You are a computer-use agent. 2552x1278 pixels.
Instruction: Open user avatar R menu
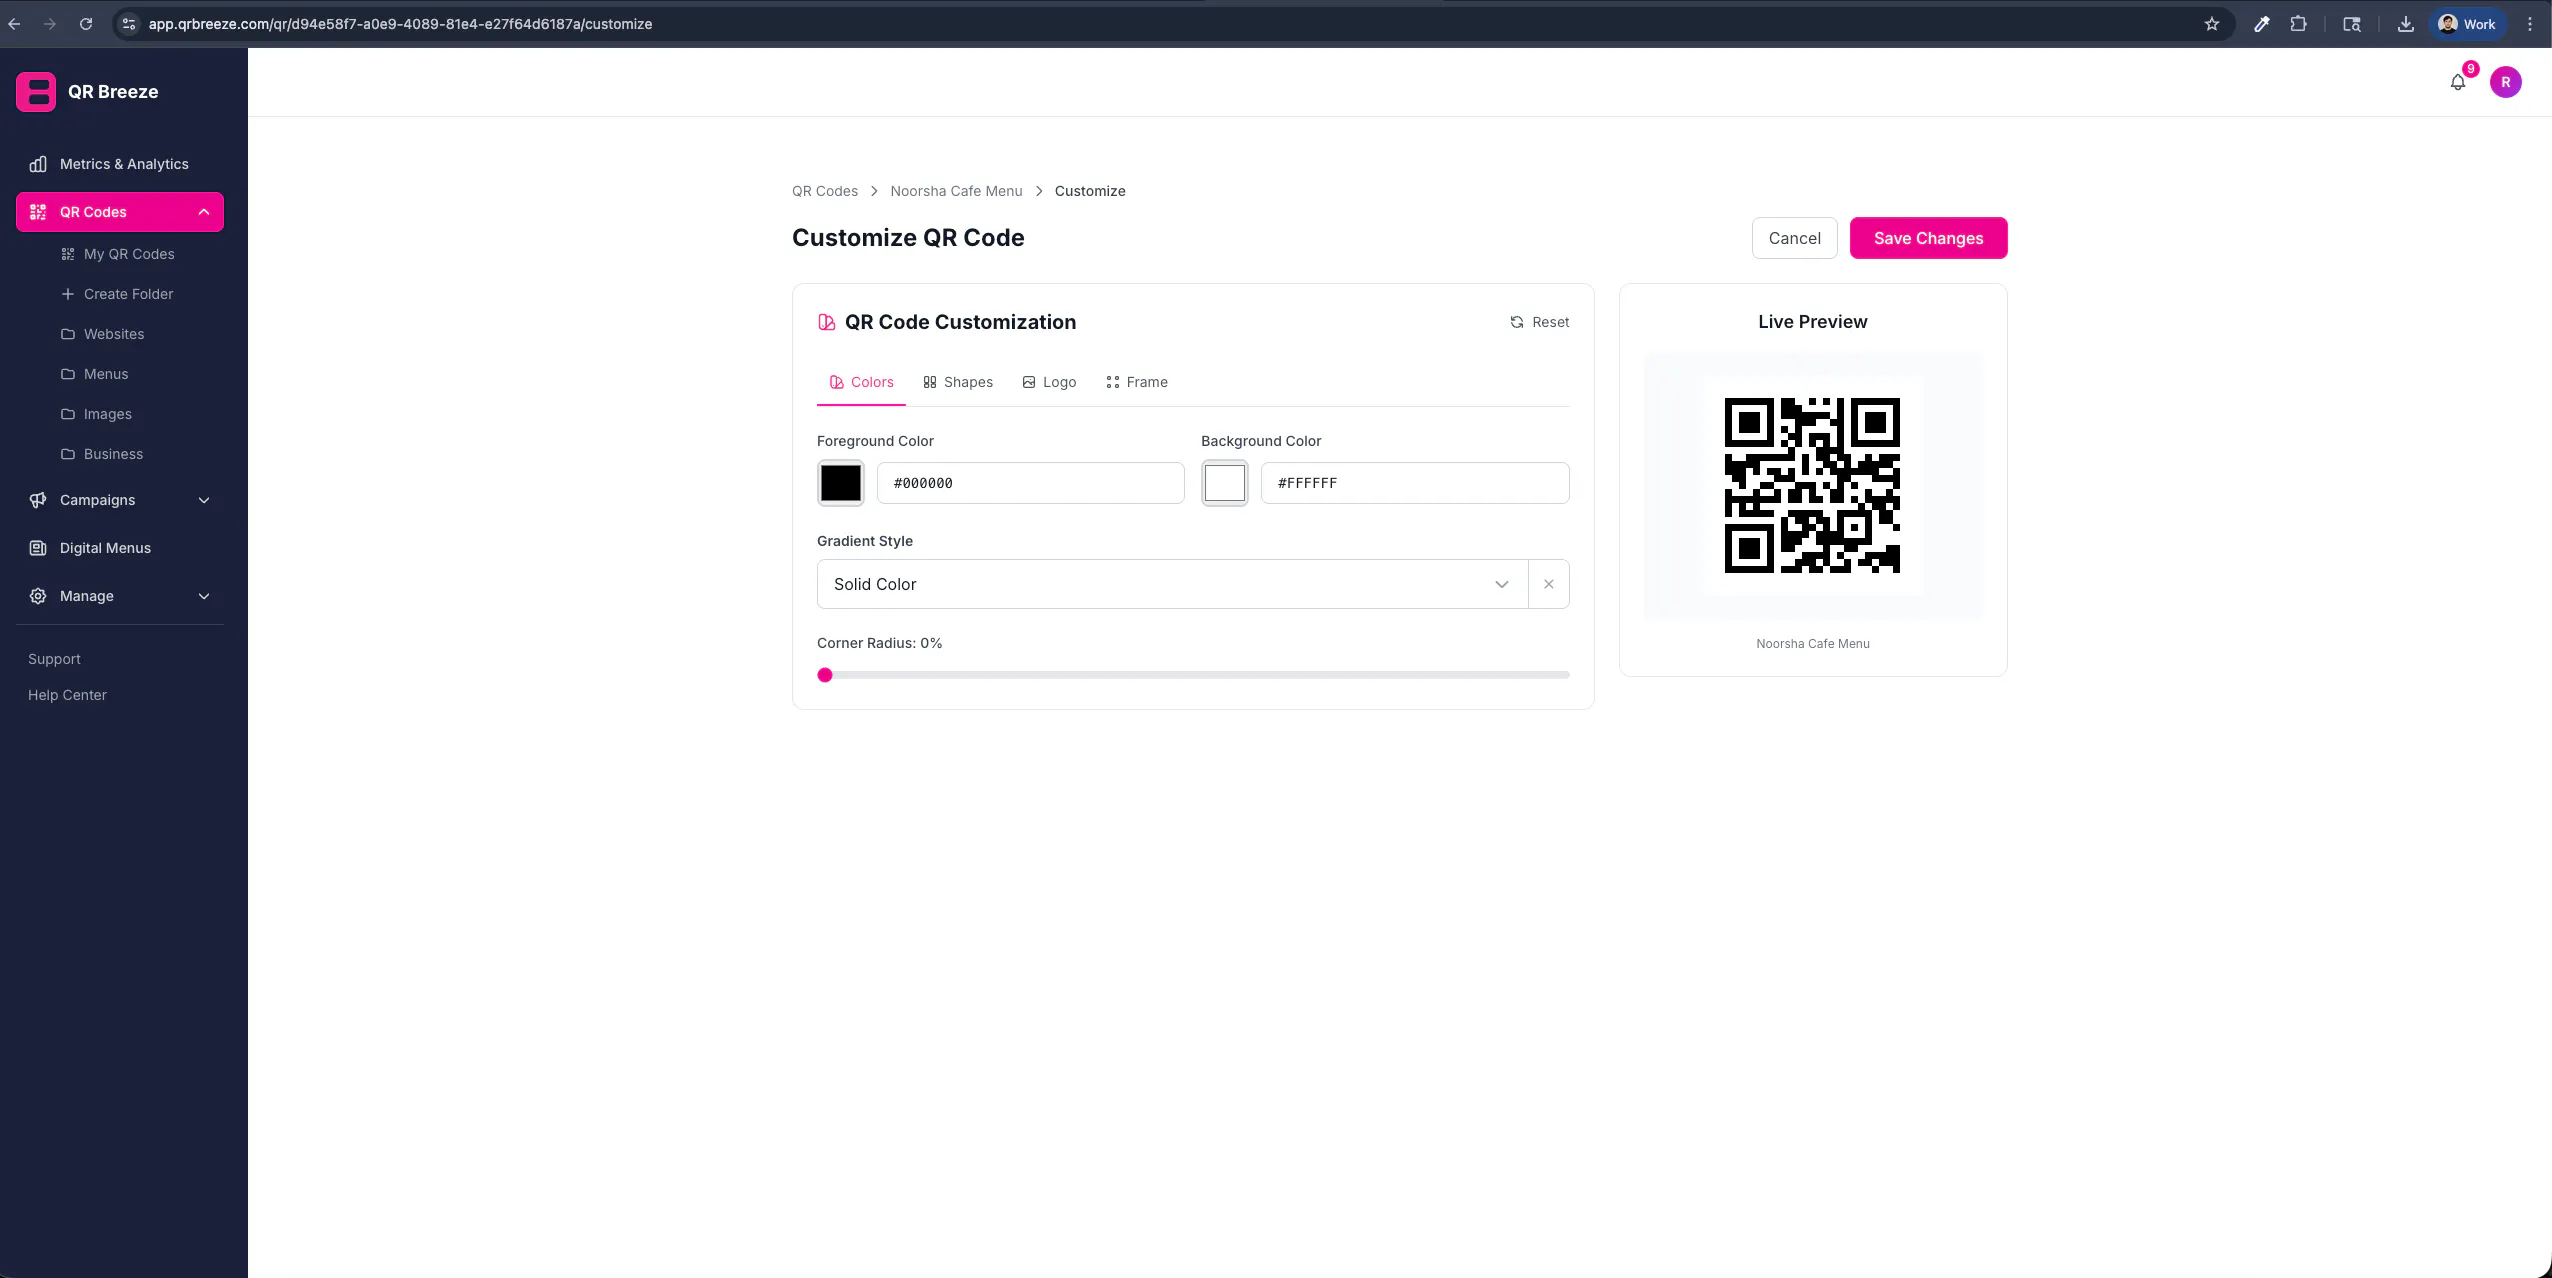click(2505, 82)
